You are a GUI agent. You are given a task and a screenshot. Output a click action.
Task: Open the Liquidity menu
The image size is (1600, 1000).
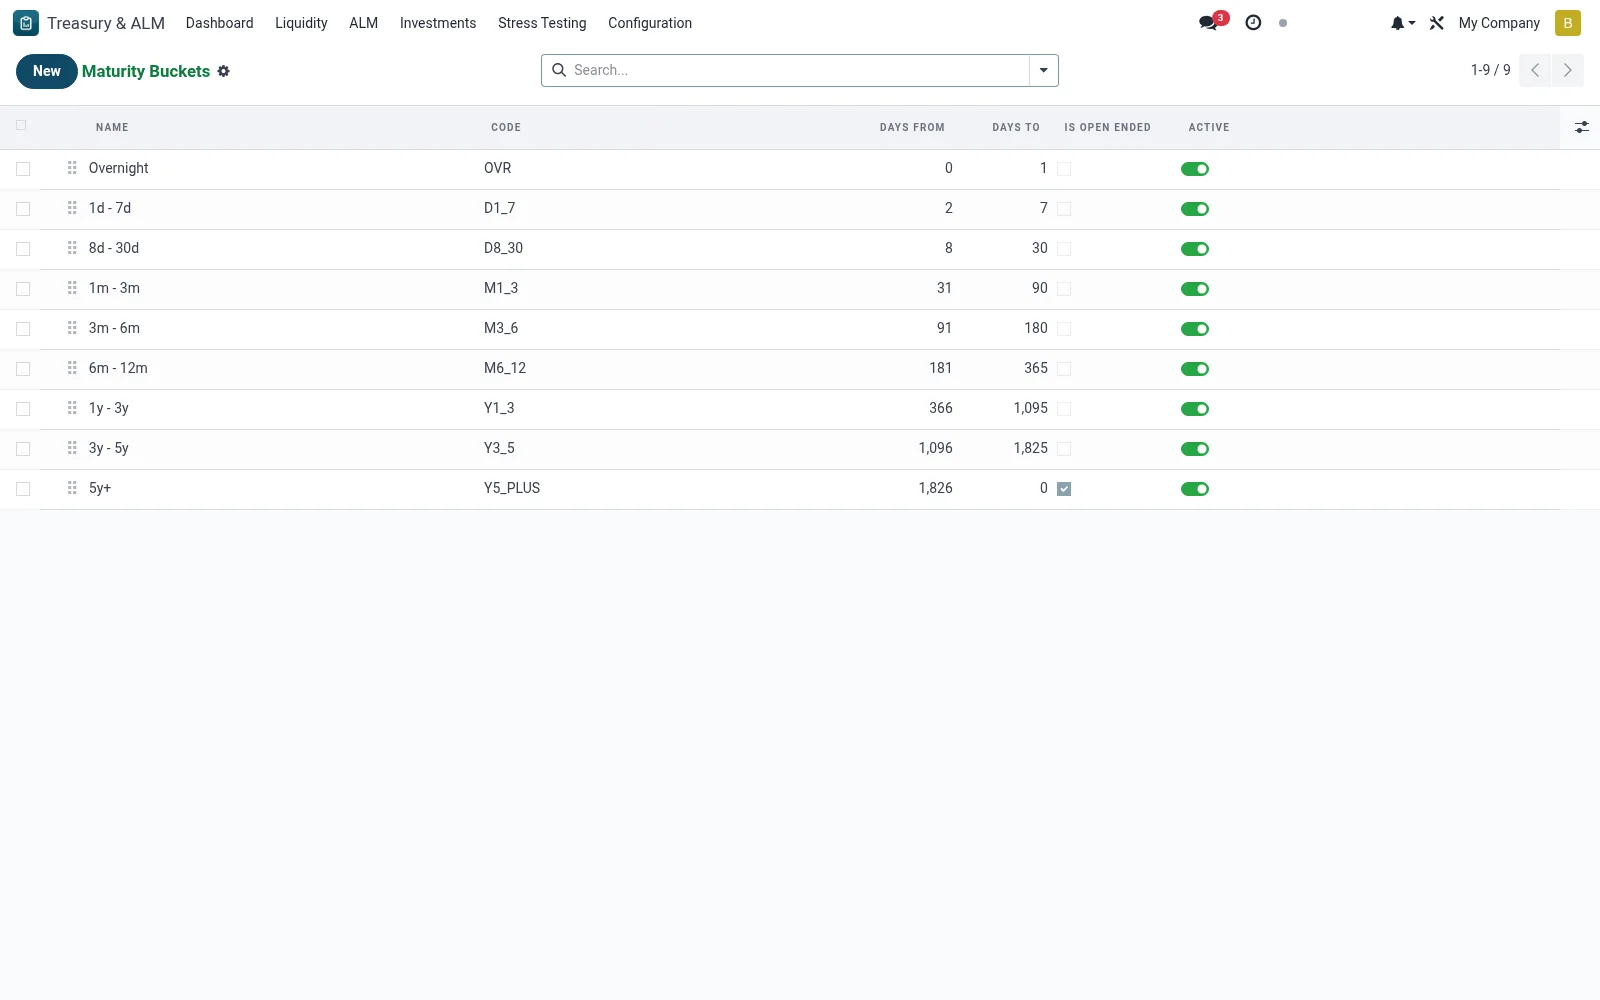click(x=301, y=23)
